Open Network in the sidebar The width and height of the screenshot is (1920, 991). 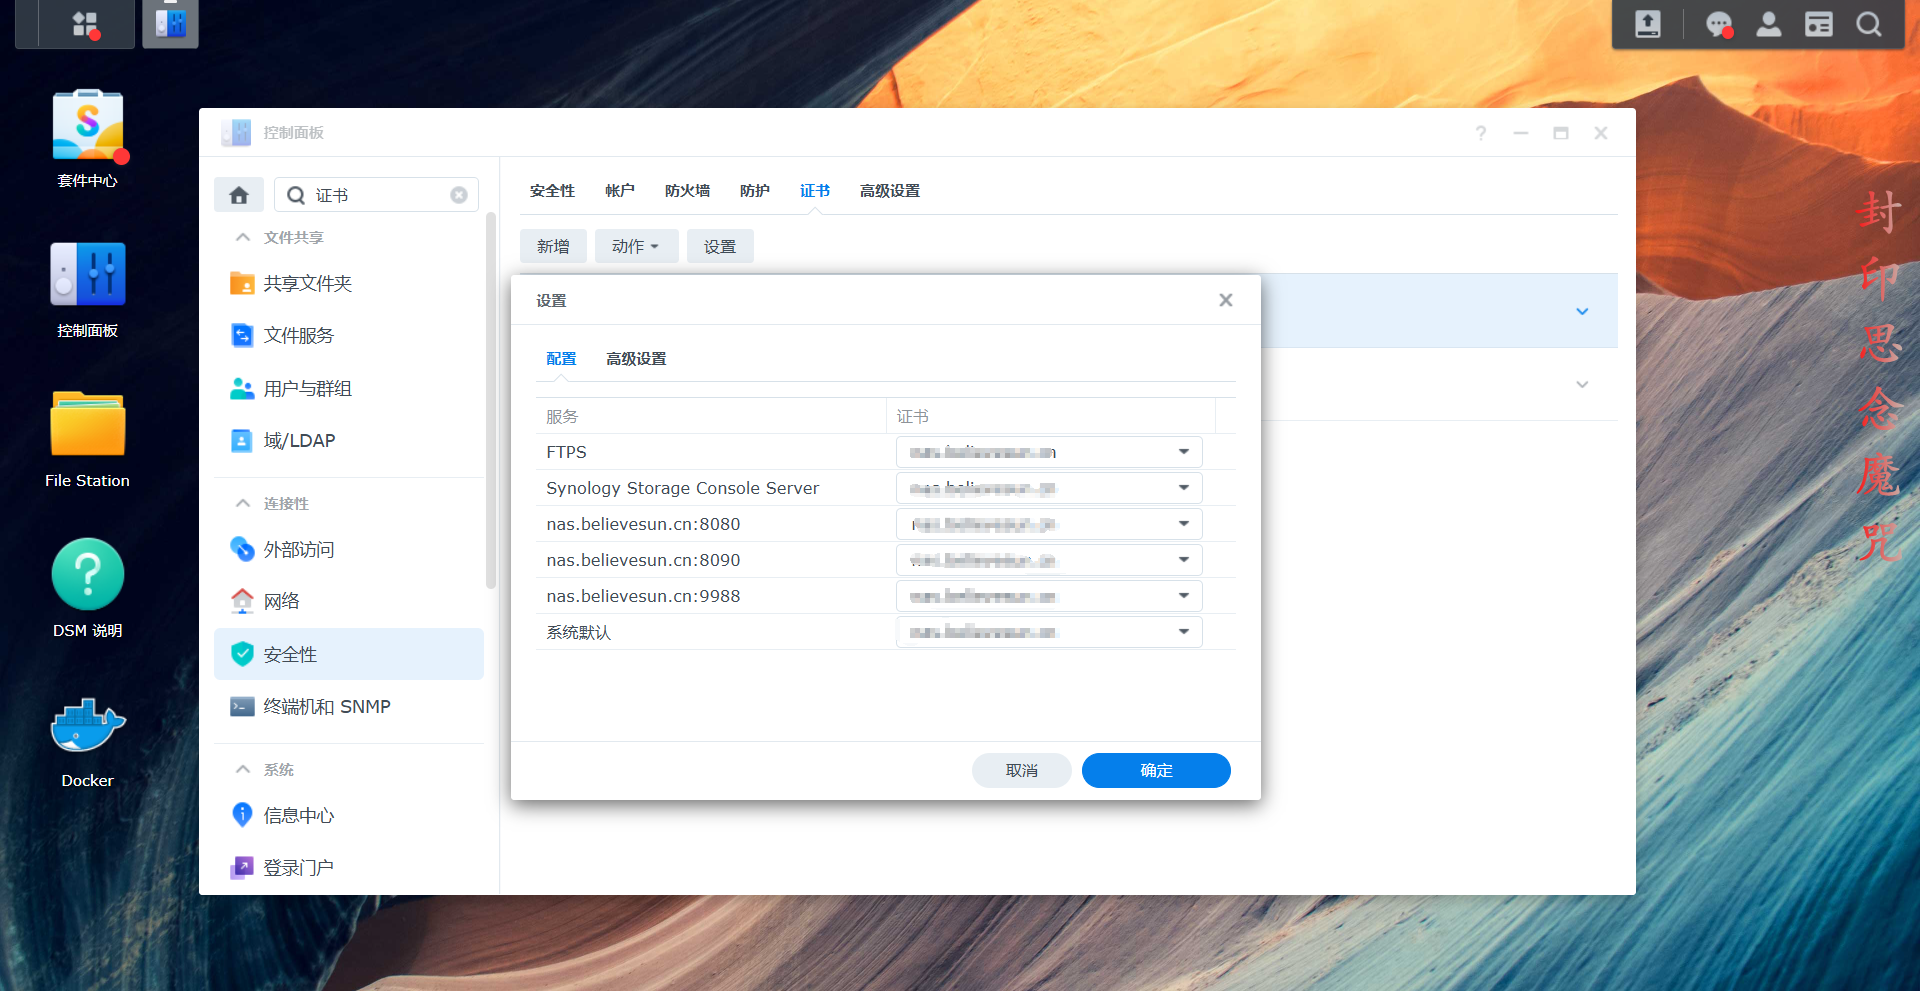(349, 602)
